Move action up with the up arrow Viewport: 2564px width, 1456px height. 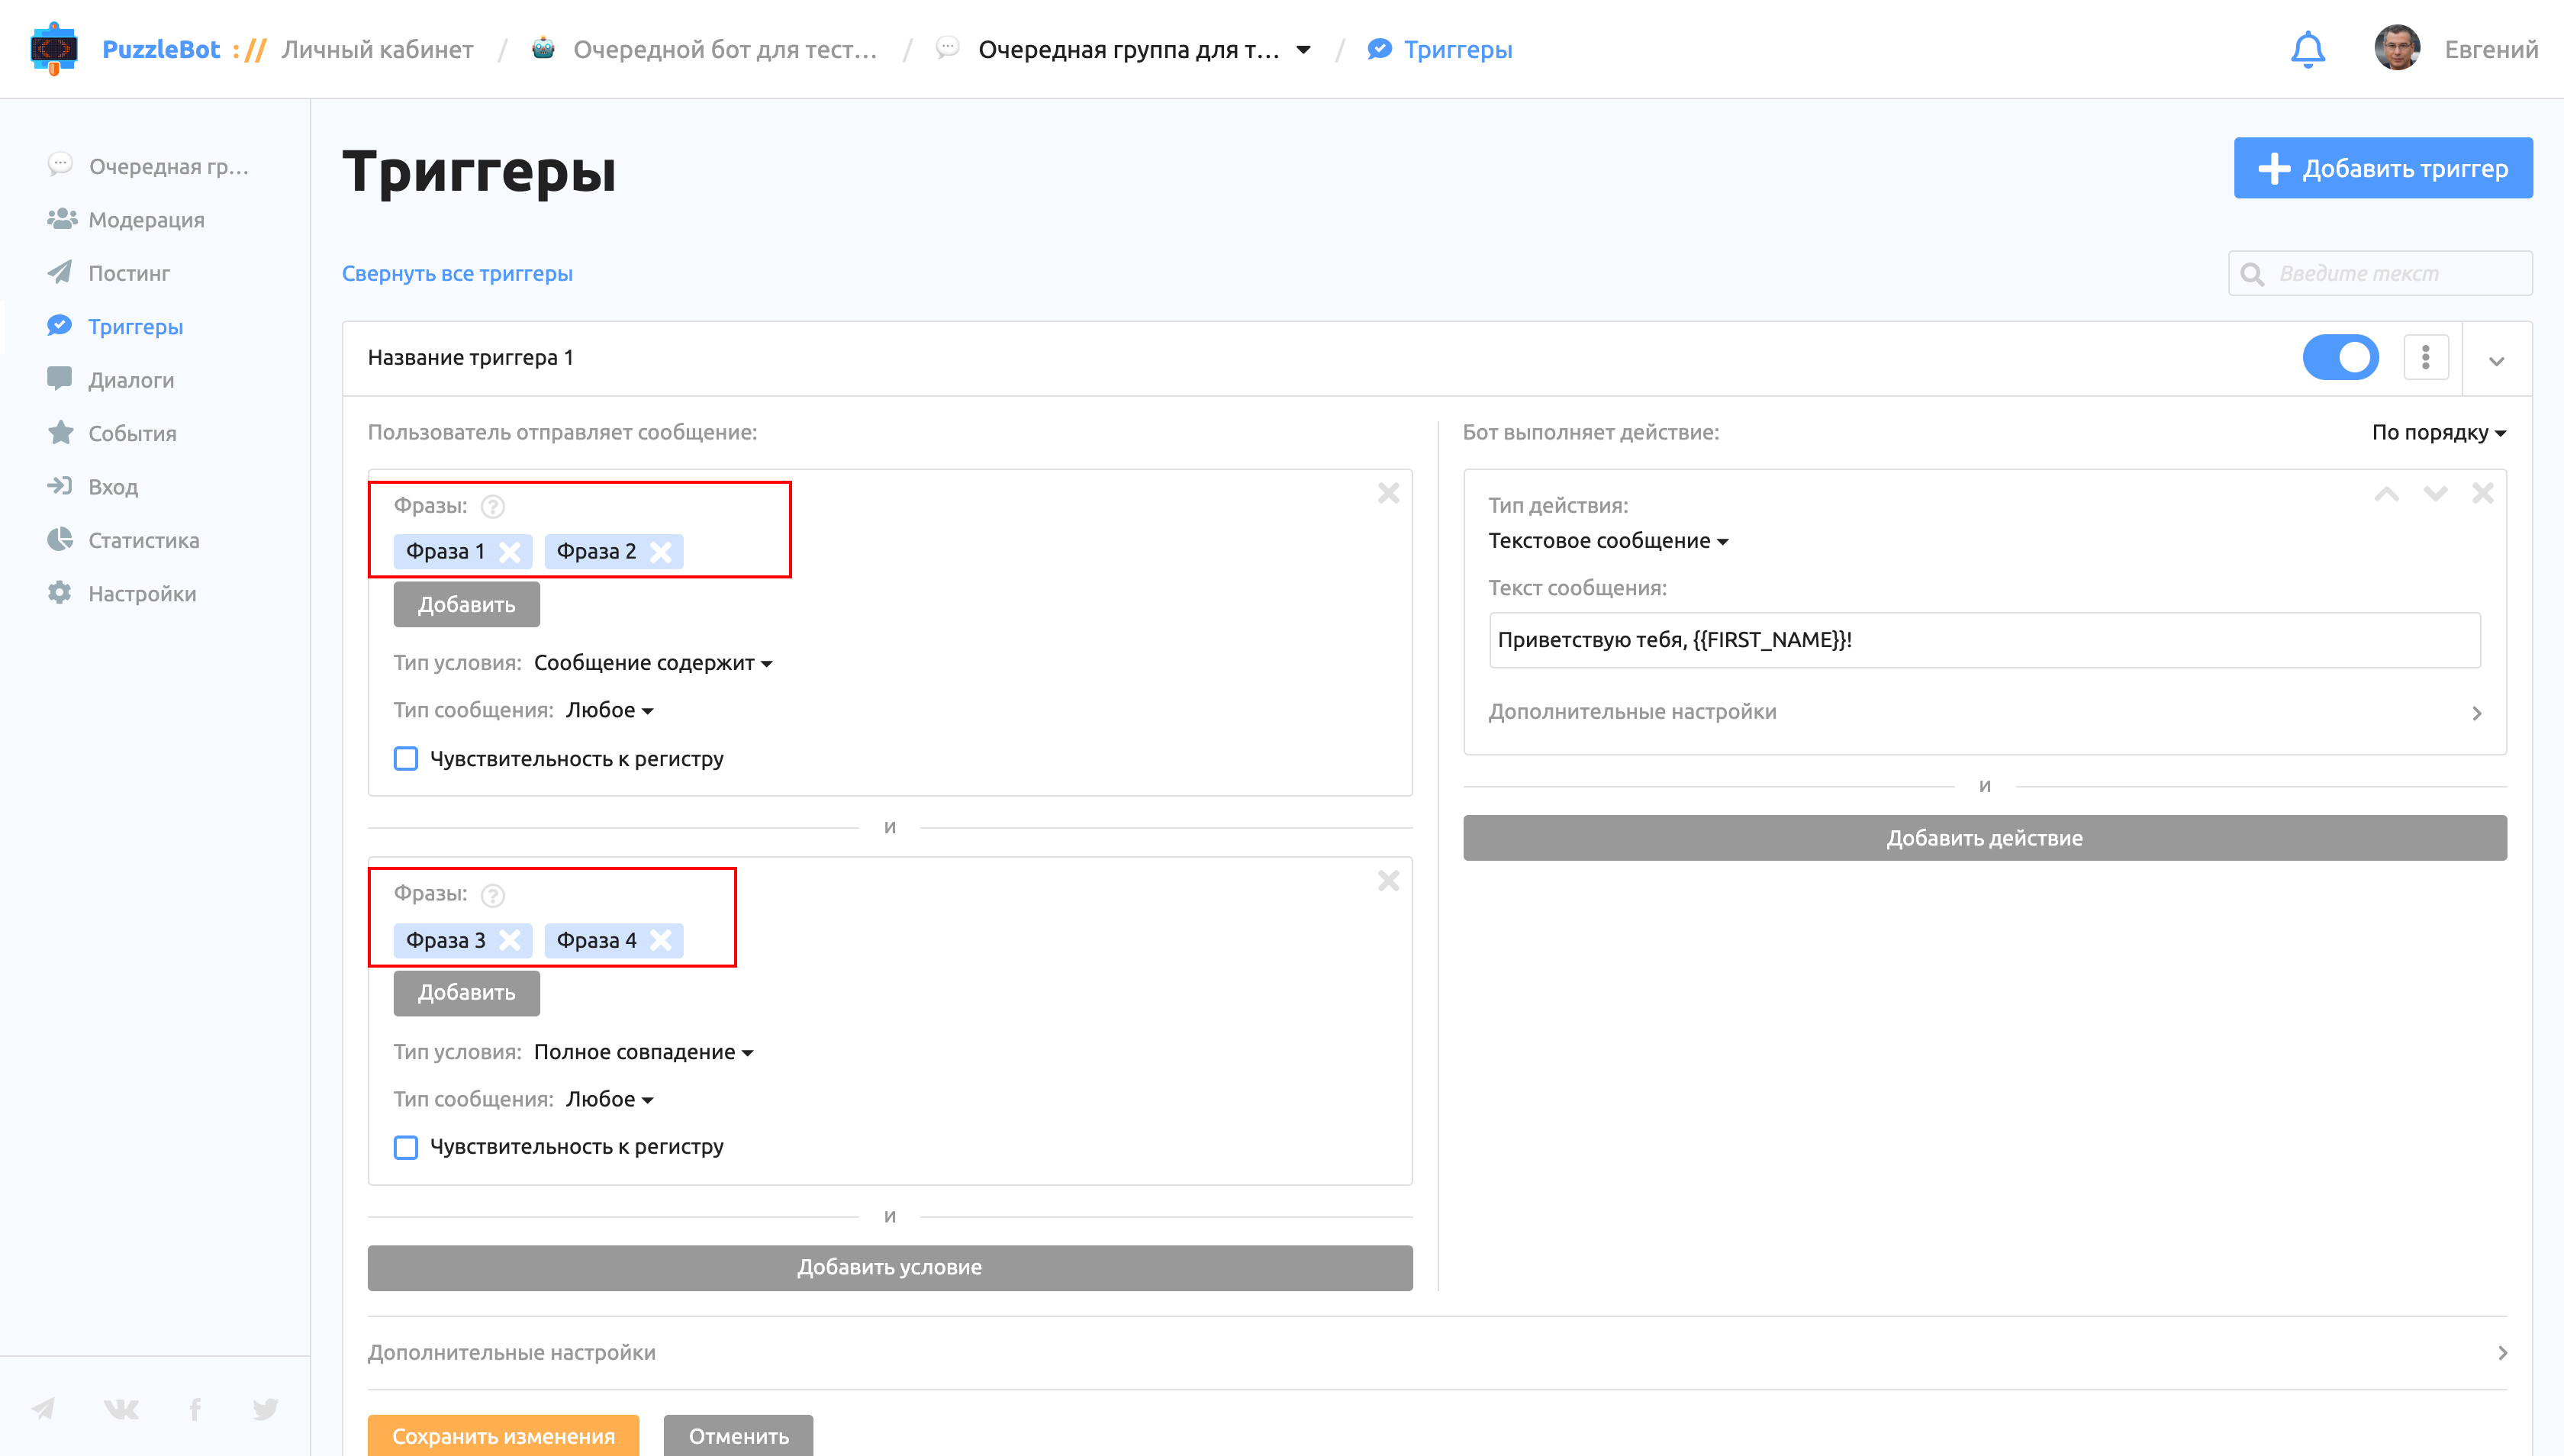2387,493
